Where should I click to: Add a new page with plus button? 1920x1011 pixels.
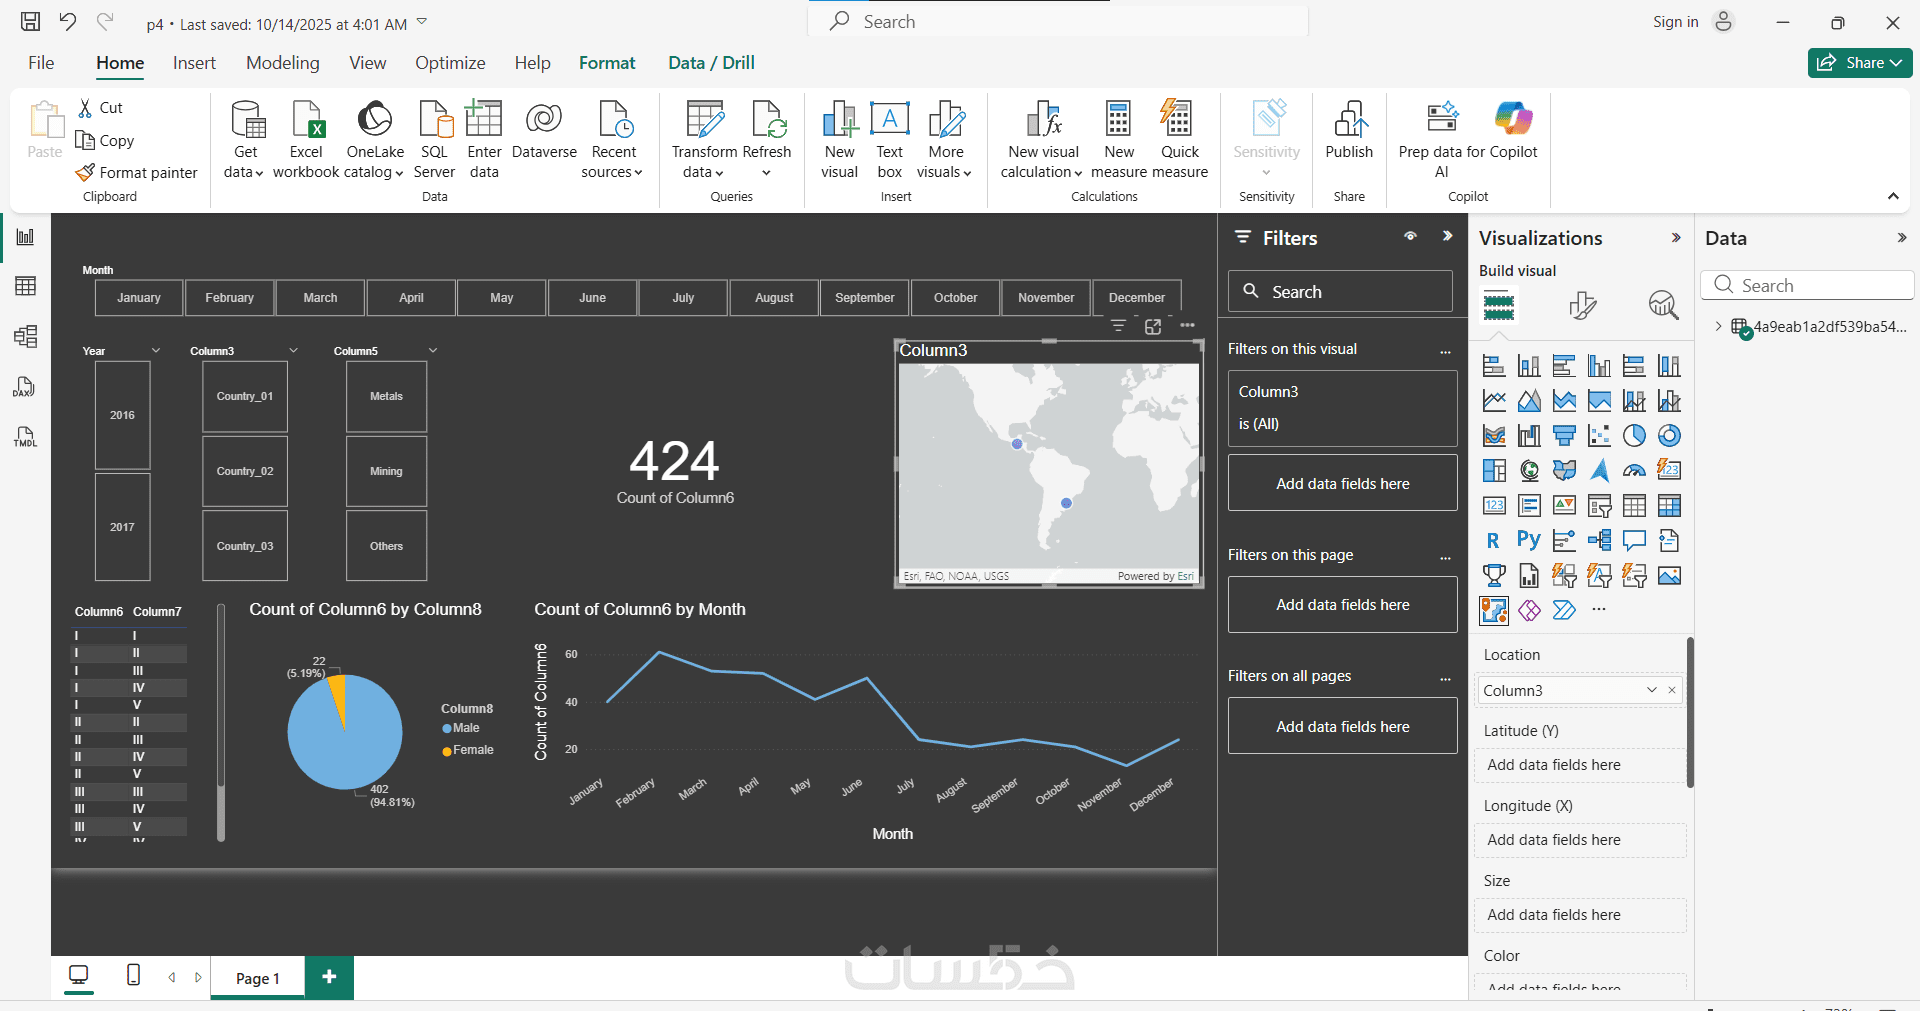[329, 977]
